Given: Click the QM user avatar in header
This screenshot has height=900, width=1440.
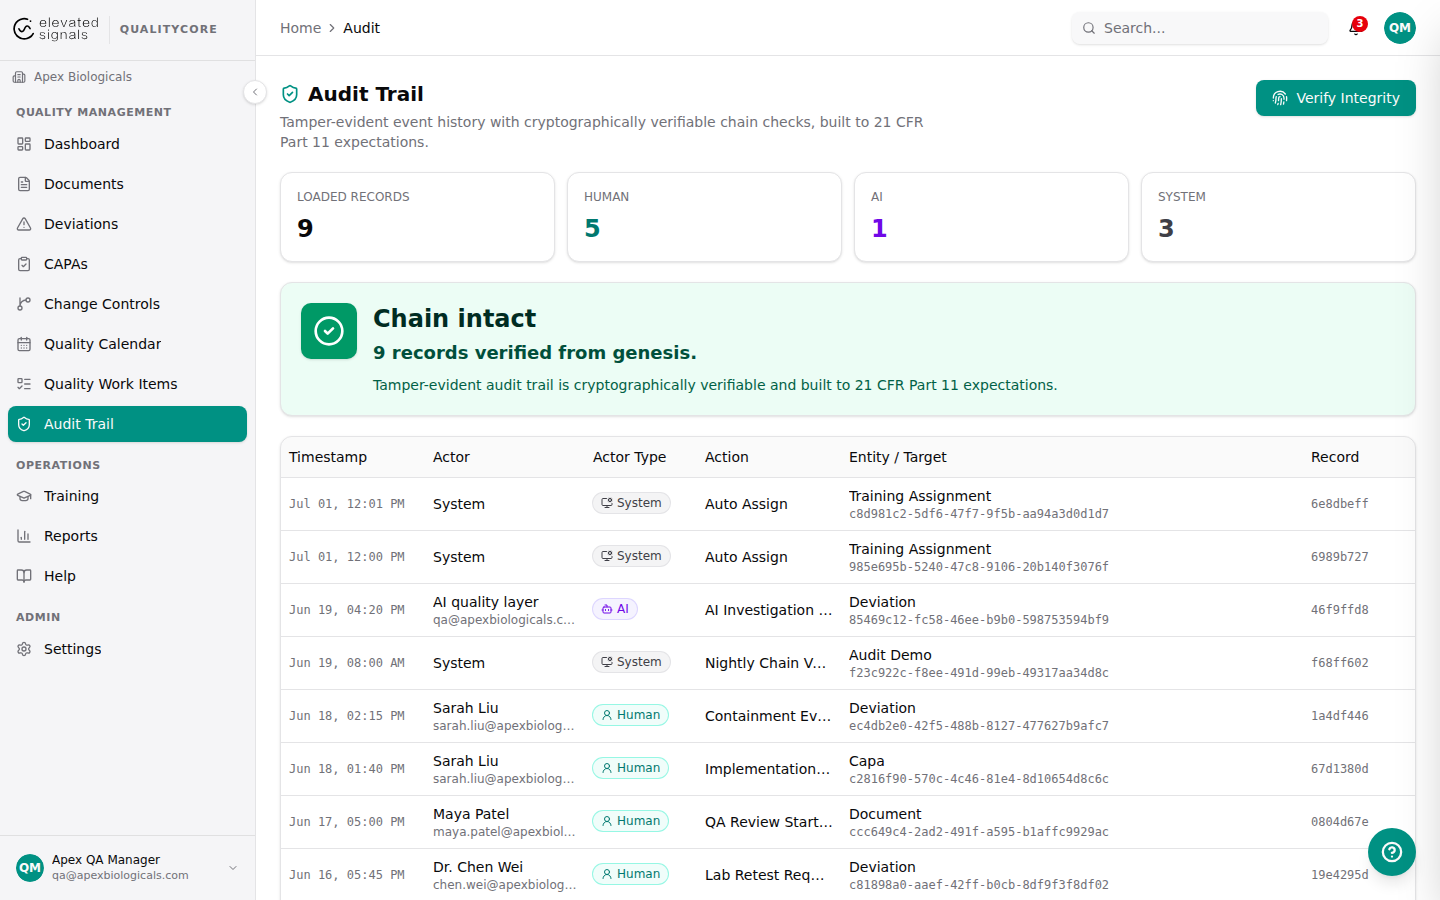Looking at the screenshot, I should coord(1400,28).
